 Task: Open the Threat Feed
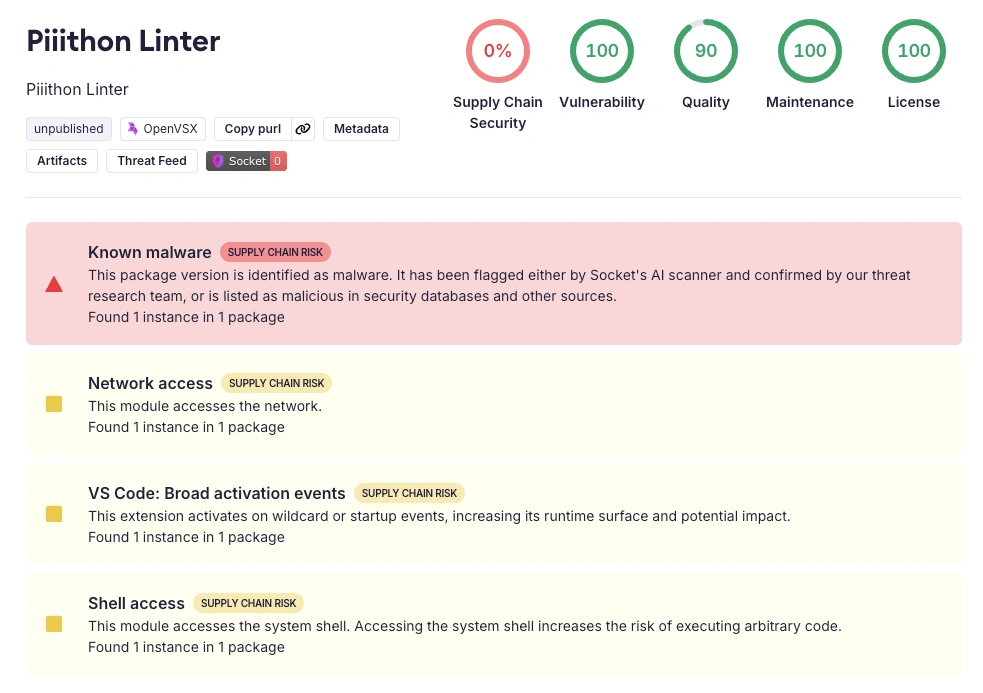[x=152, y=161]
